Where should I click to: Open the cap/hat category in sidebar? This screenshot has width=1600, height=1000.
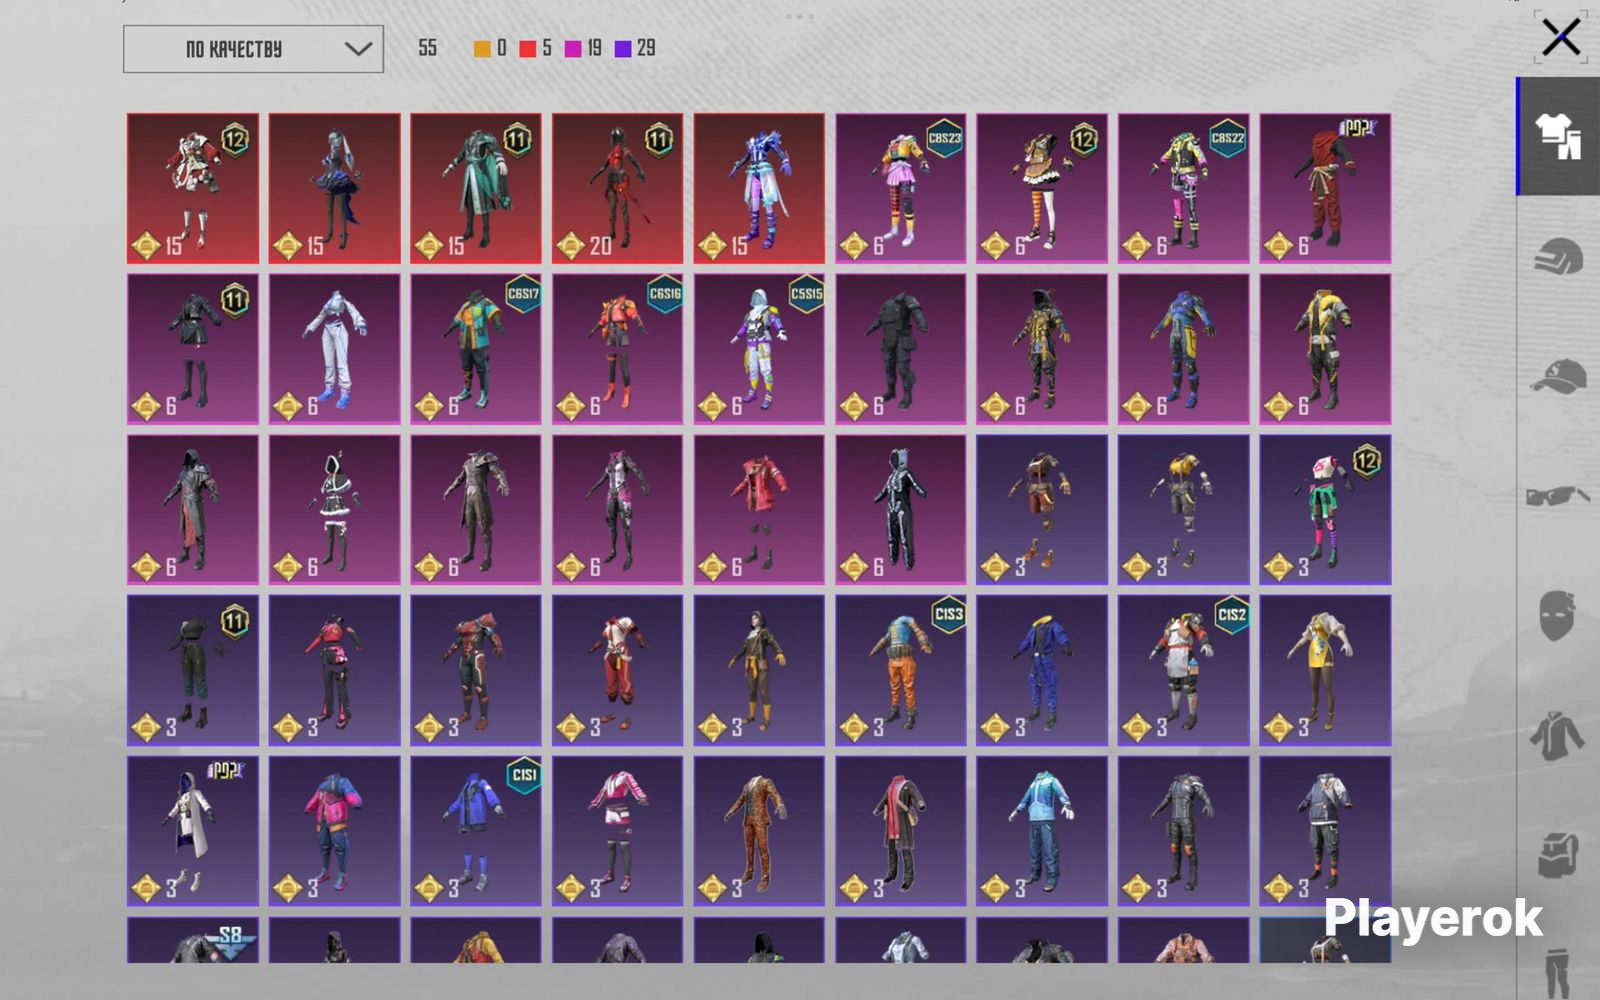pyautogui.click(x=1558, y=377)
